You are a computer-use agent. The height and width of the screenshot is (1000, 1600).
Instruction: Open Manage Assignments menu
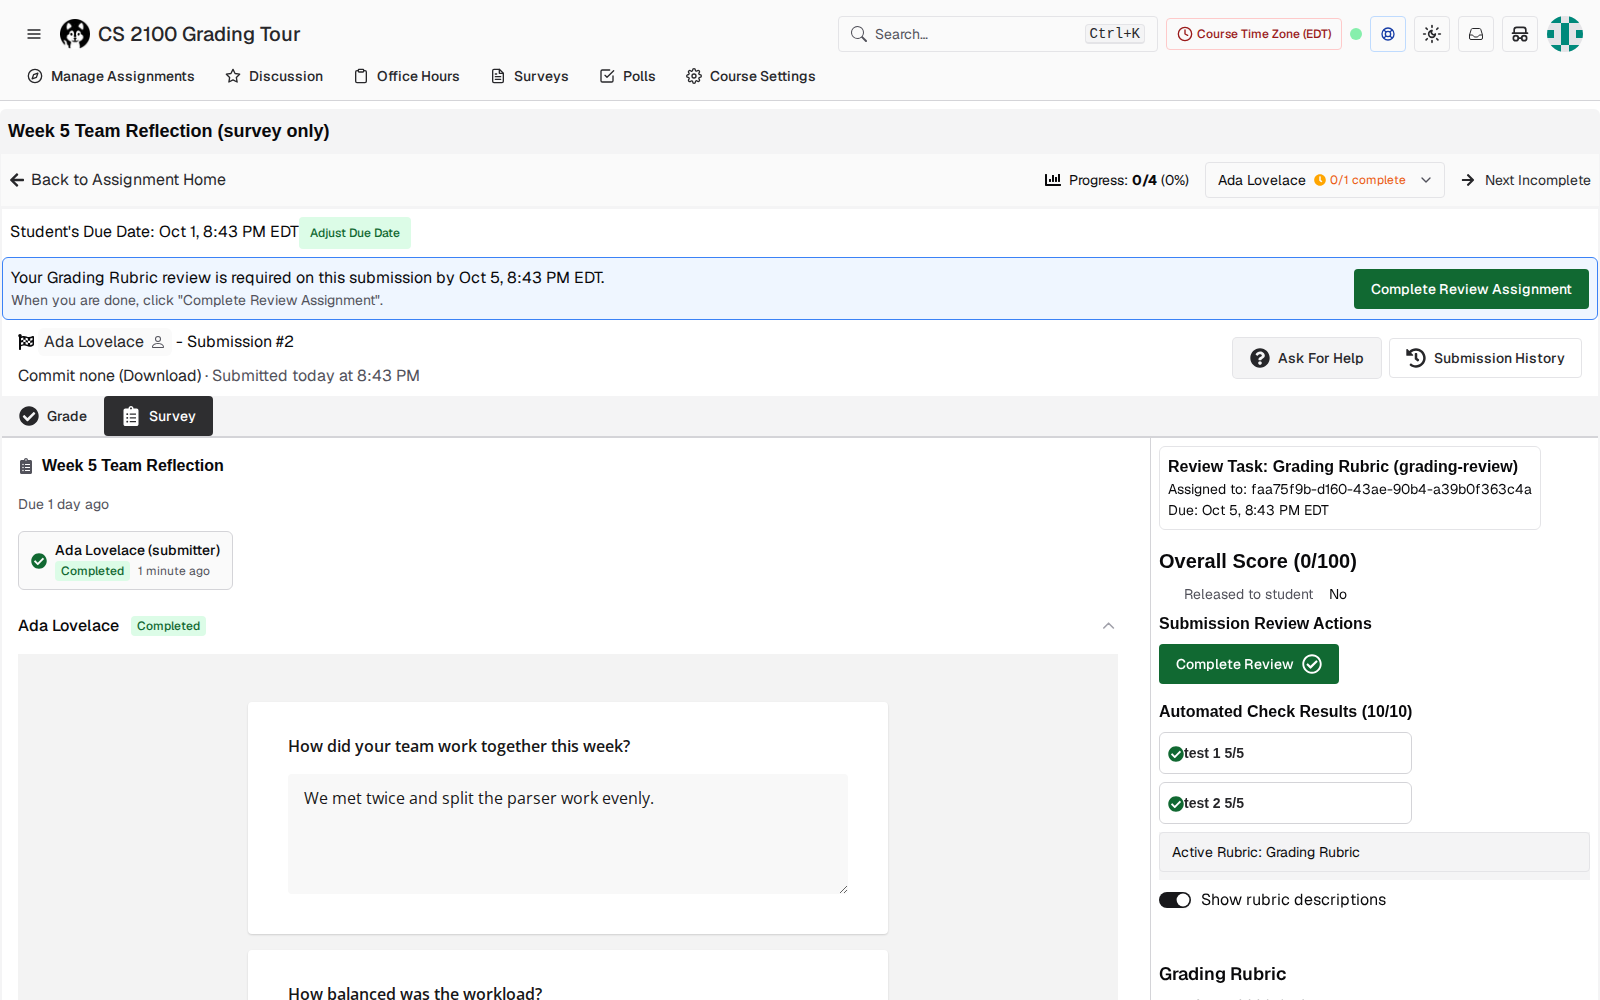click(111, 76)
